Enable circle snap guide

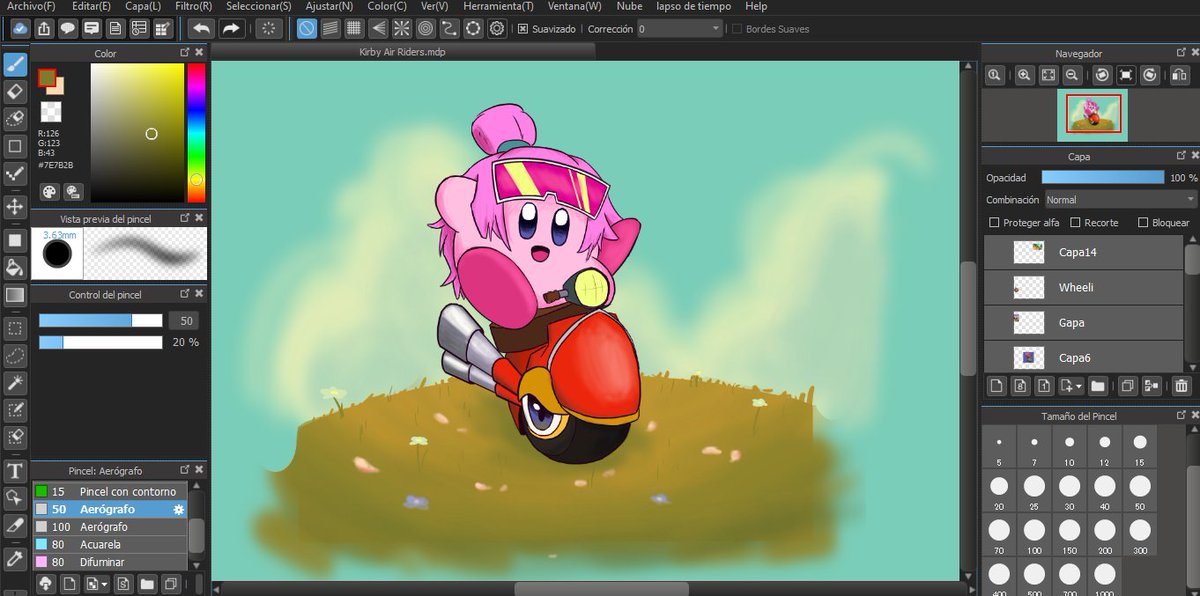(426, 29)
